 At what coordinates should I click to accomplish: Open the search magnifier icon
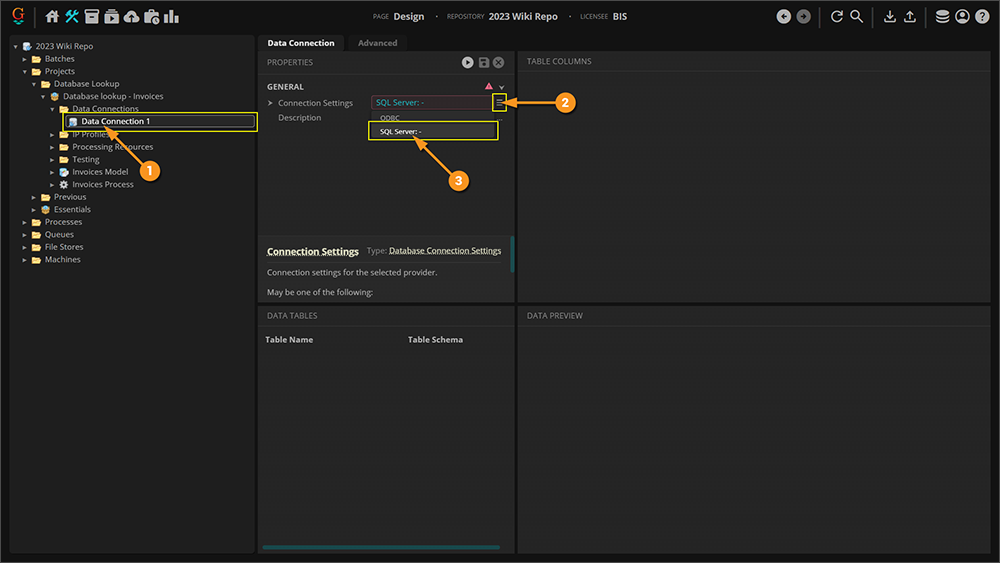point(856,17)
